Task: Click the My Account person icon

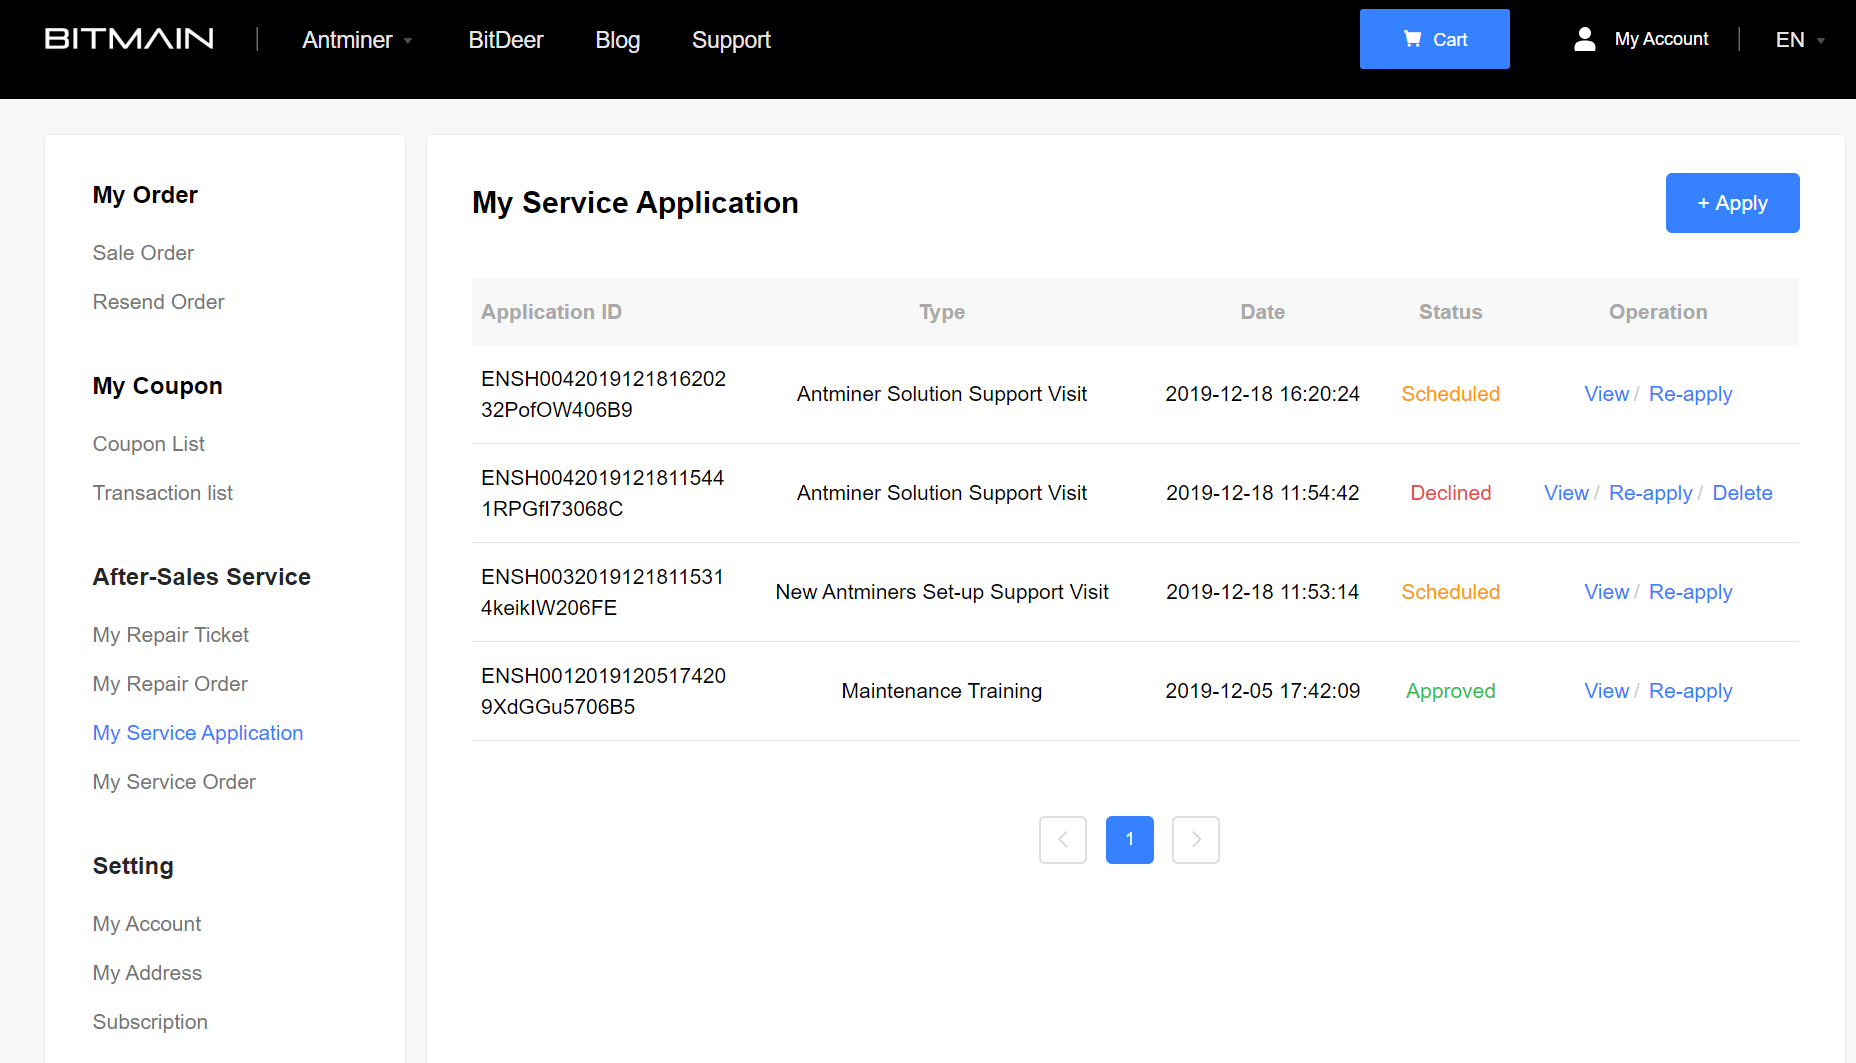Action: 1584,38
